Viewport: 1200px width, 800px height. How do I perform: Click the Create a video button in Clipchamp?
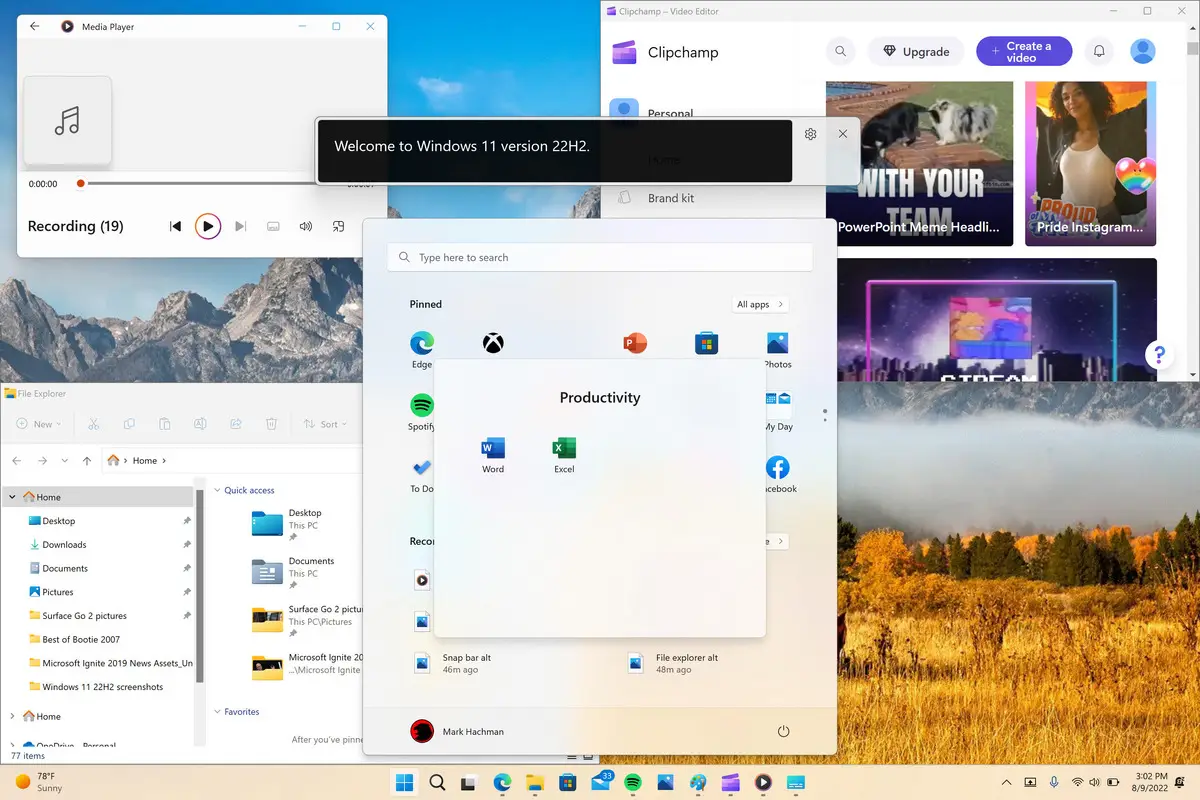[1023, 51]
